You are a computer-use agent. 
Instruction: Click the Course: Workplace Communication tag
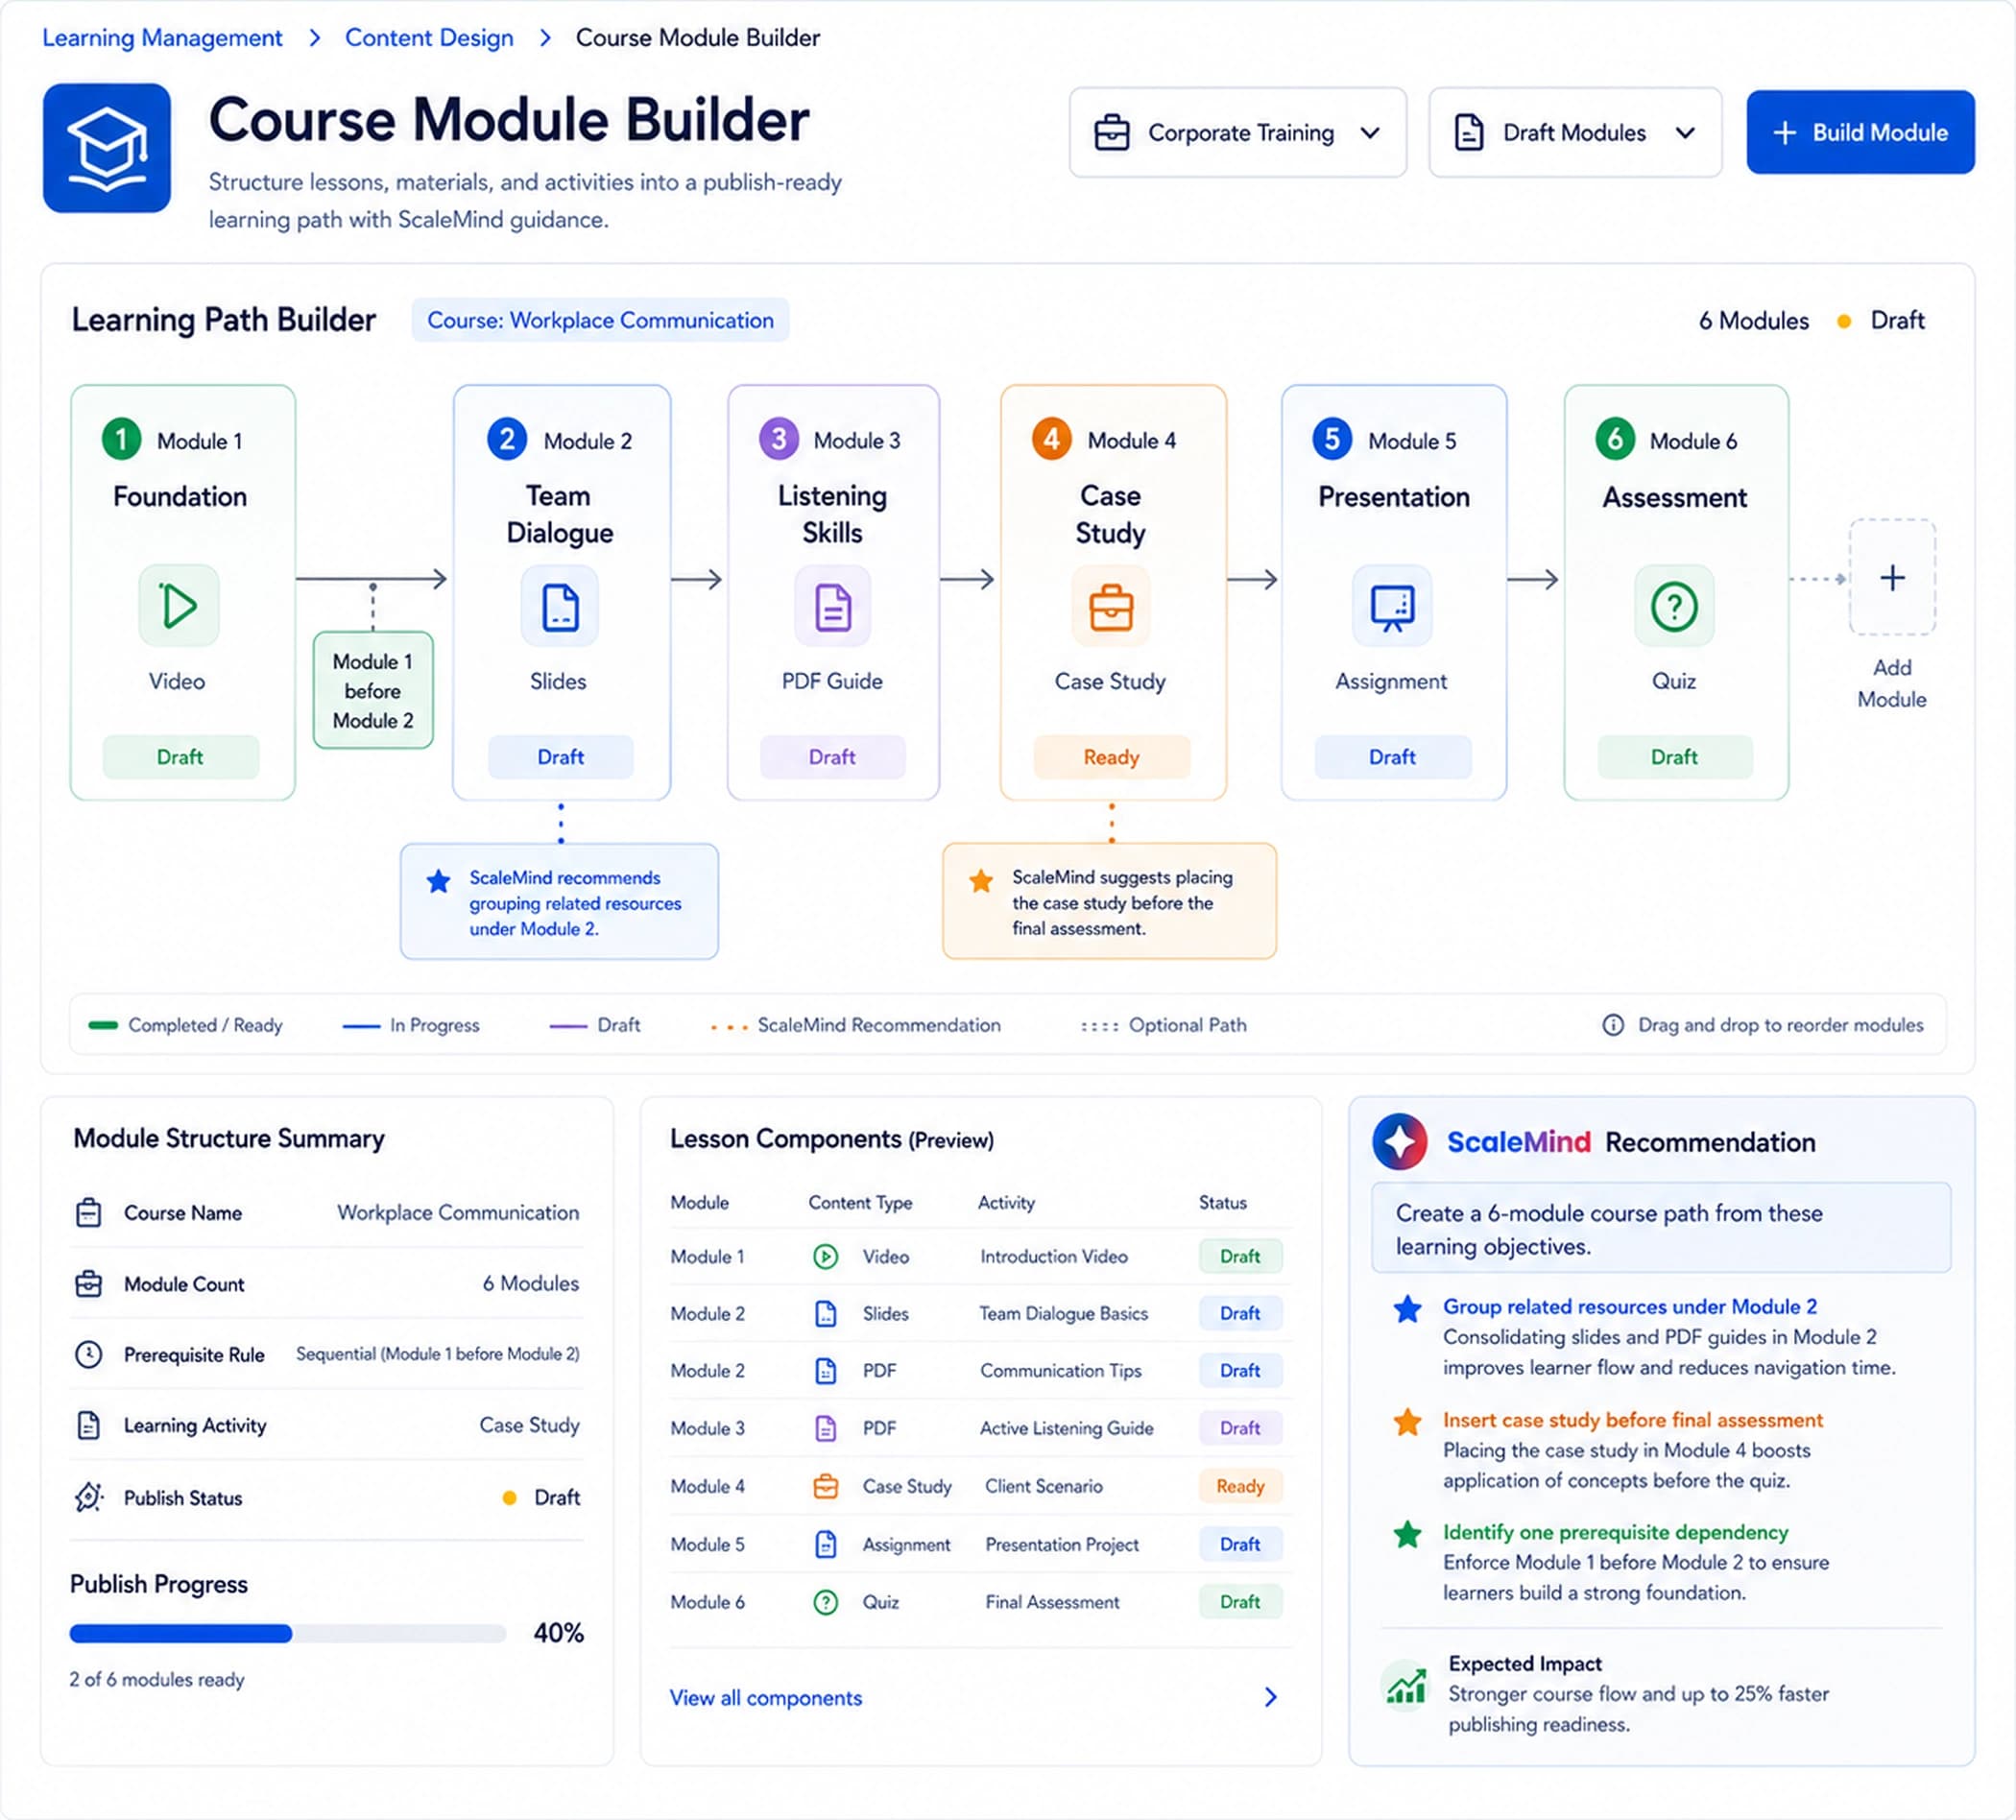point(600,320)
